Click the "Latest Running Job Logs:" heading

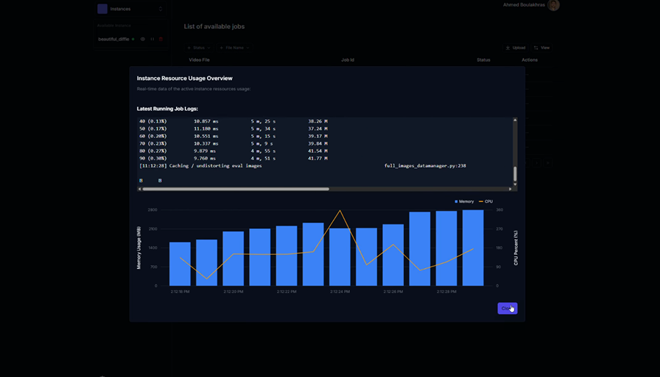tap(167, 109)
